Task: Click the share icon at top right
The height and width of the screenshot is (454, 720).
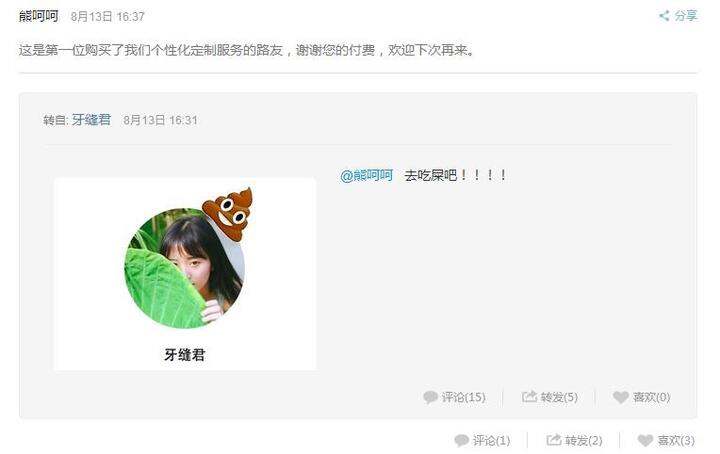Action: [664, 16]
